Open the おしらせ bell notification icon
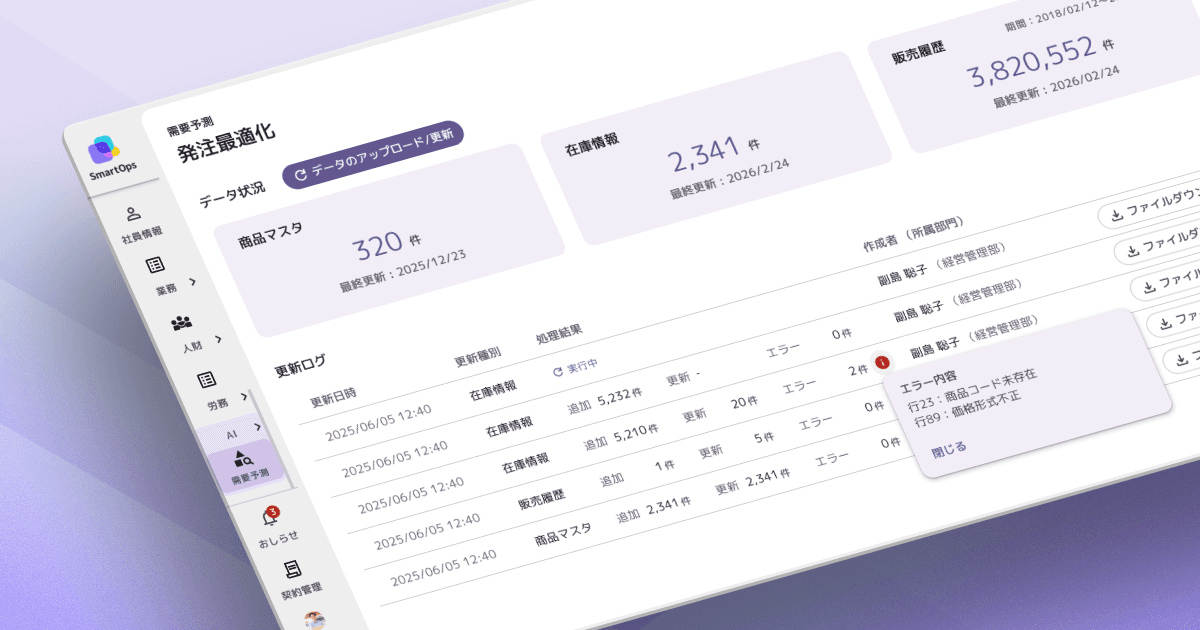The image size is (1200, 630). pos(268,516)
